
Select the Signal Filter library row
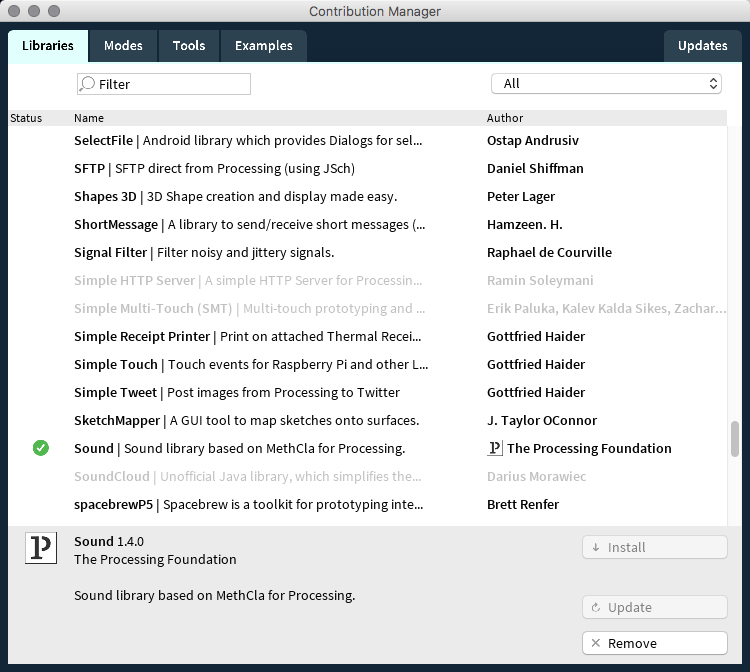click(367, 253)
